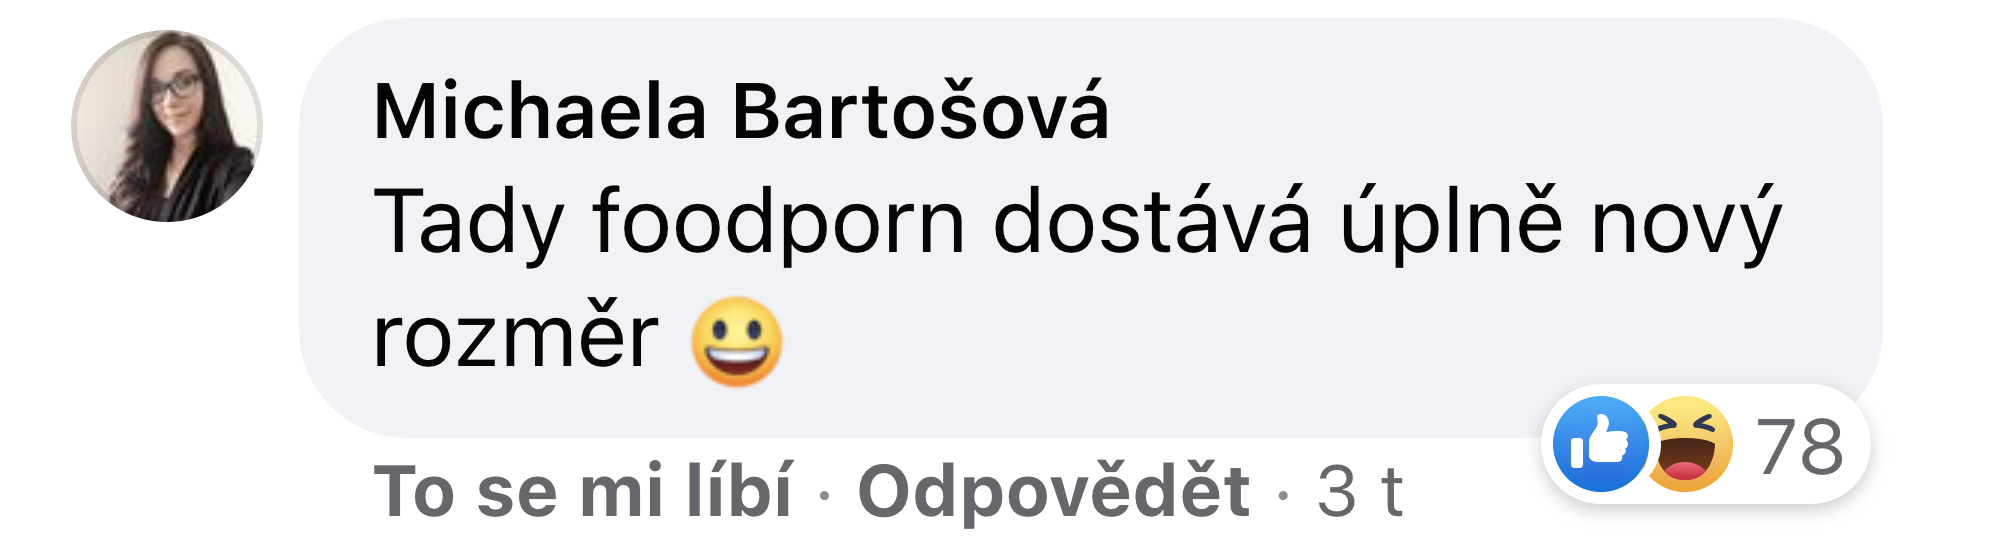The image size is (1992, 544).
Task: Click the word "úplně" in the comment
Action: [1451, 222]
